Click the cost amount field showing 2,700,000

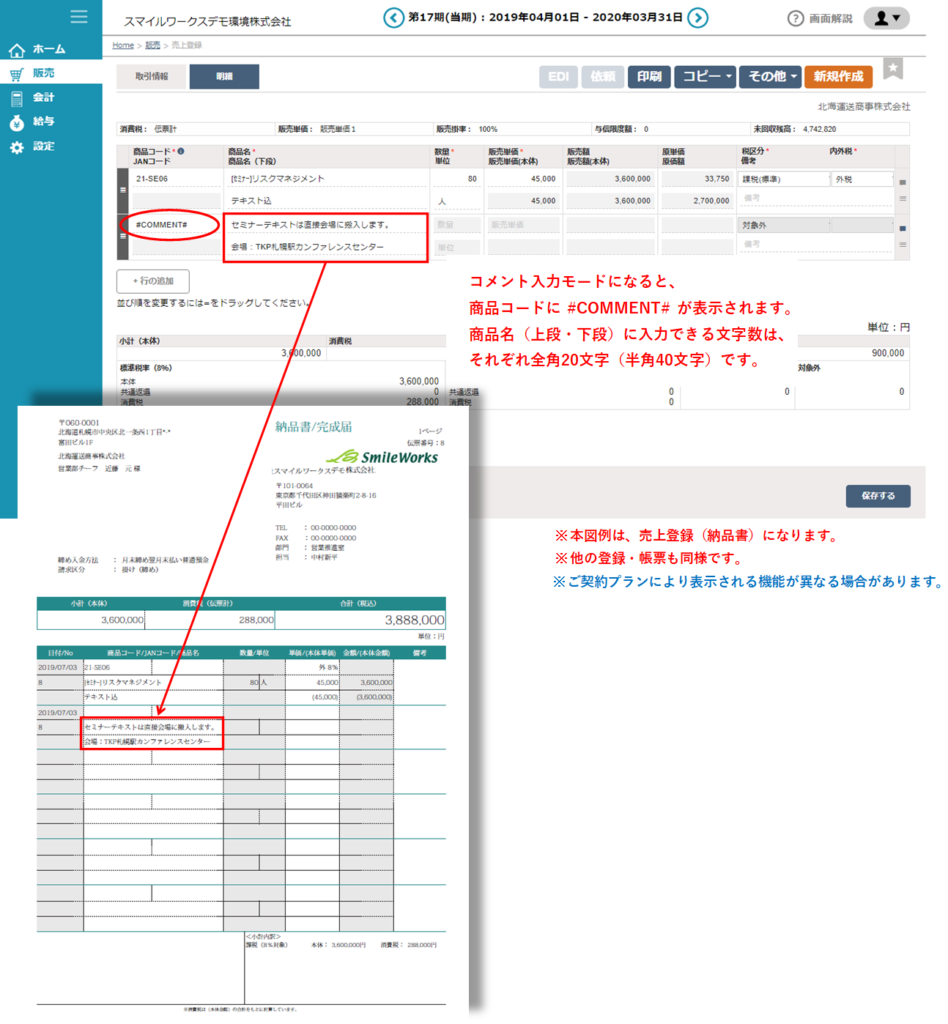(x=697, y=201)
